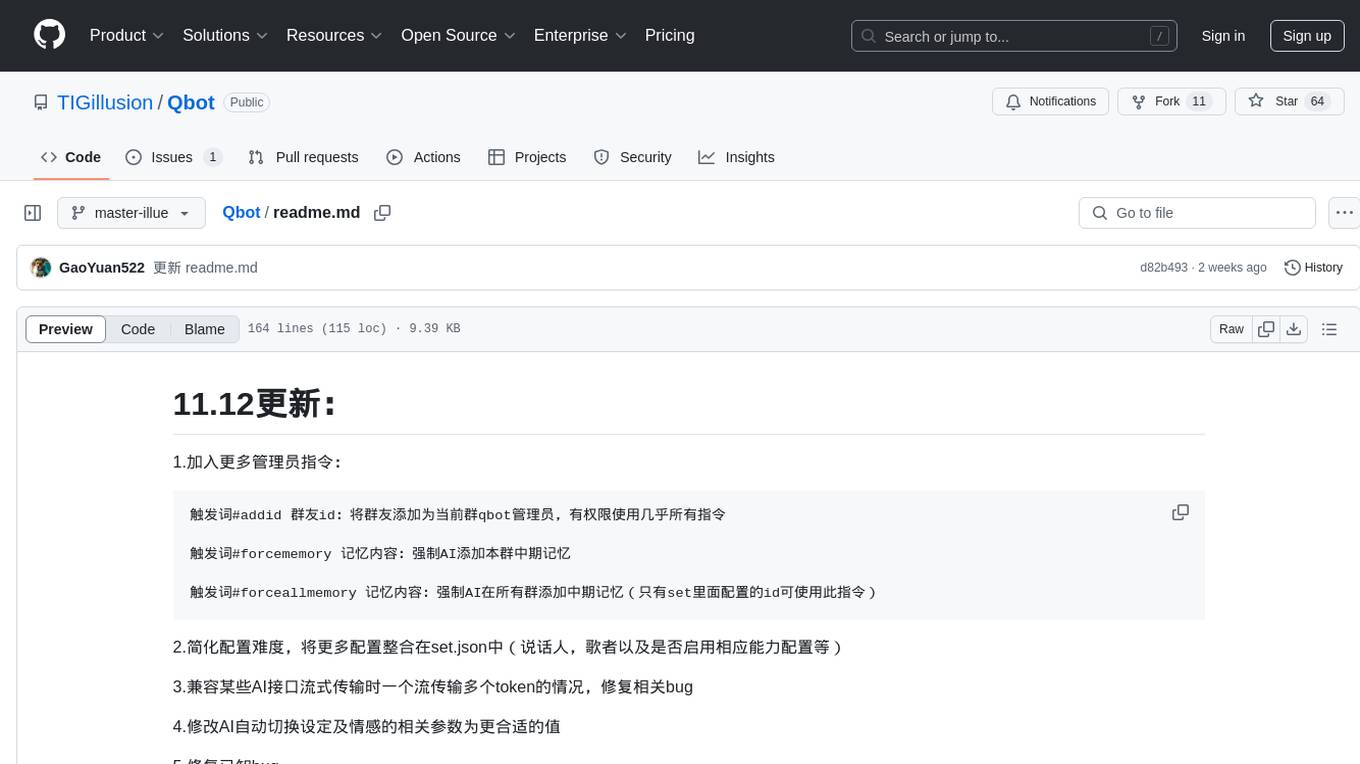Expand the Enterprise menu
This screenshot has width=1360, height=764.
click(580, 35)
